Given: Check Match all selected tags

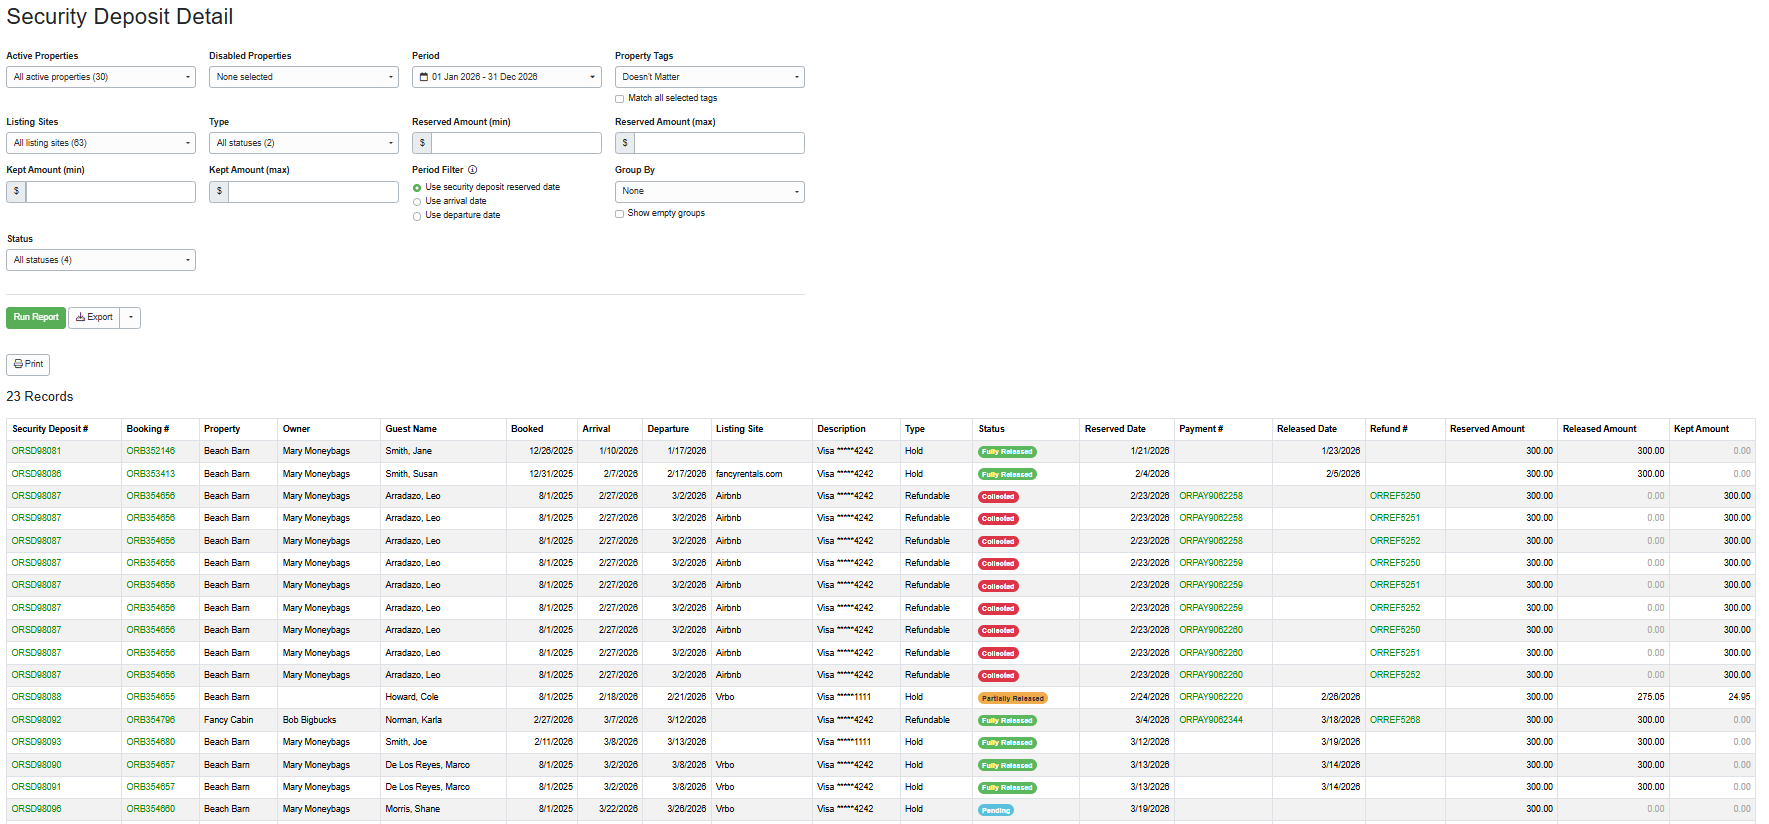Looking at the screenshot, I should [620, 99].
